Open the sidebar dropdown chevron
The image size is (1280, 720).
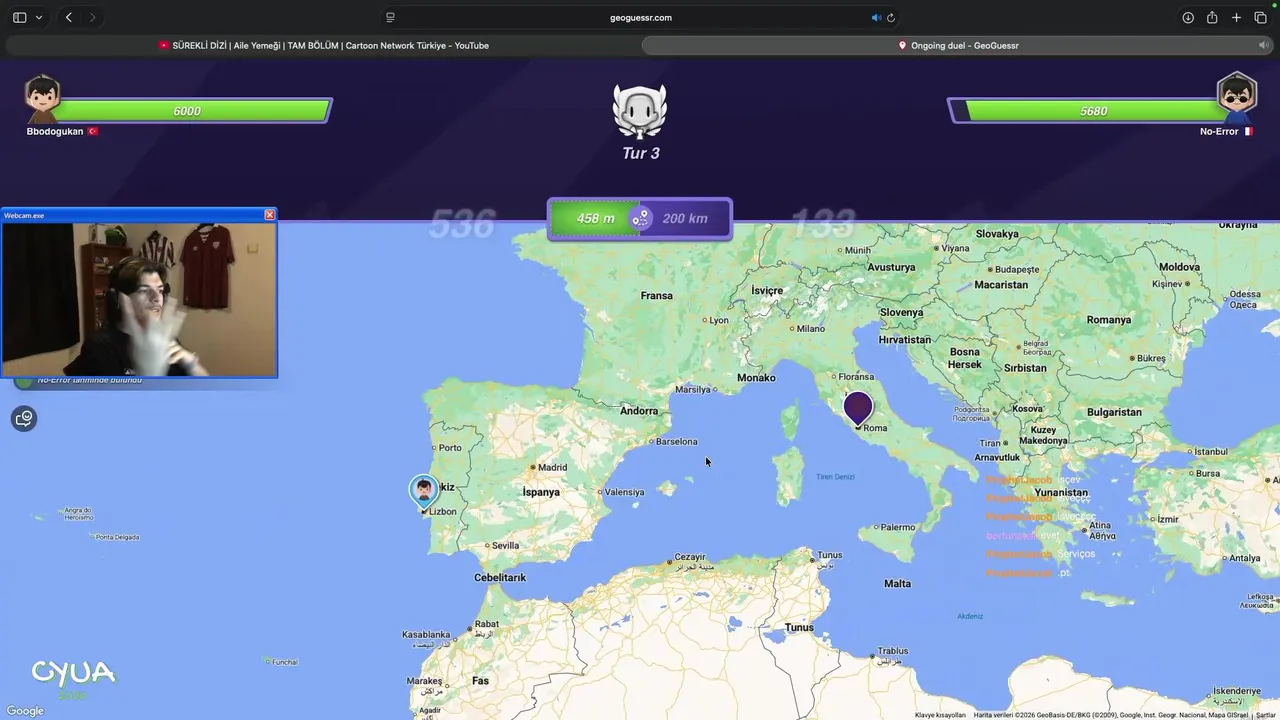(x=39, y=17)
